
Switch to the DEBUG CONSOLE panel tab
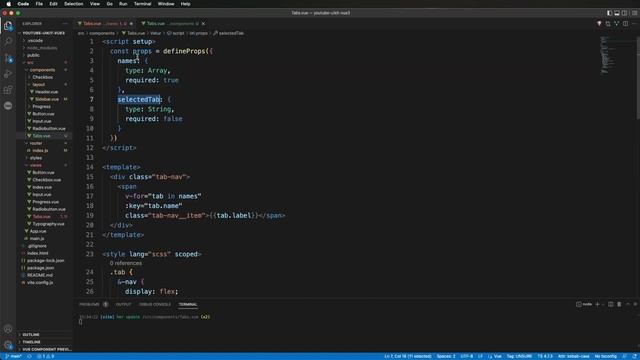(155, 304)
